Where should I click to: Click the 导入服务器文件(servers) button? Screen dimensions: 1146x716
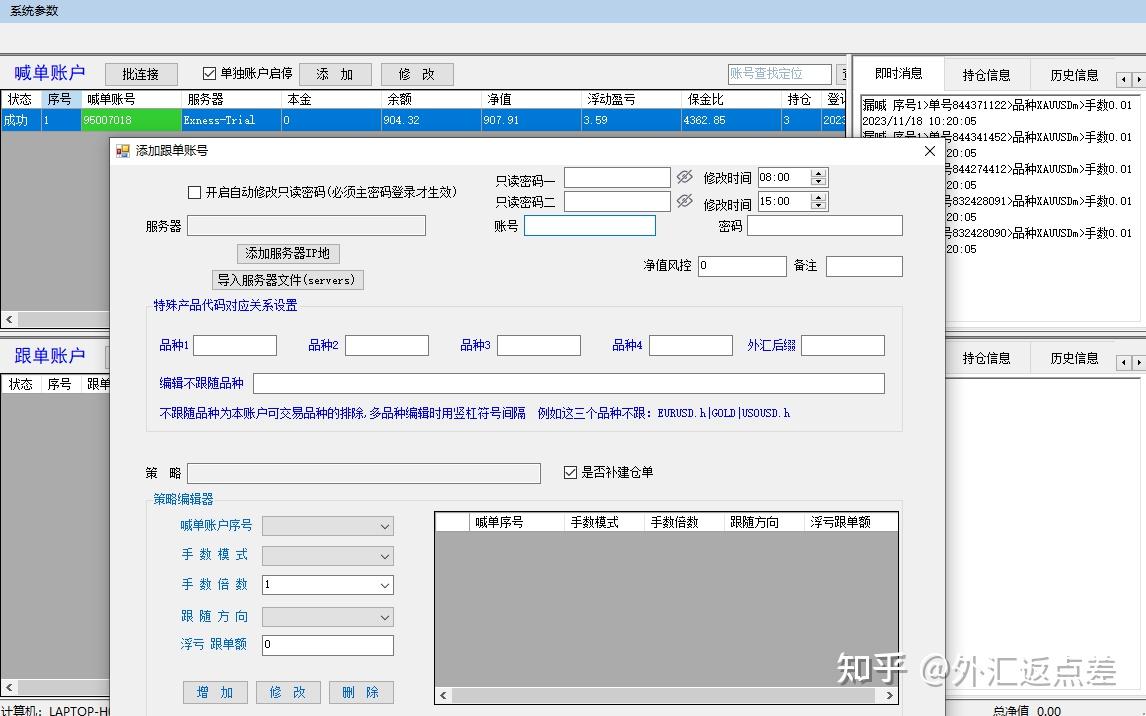[288, 279]
